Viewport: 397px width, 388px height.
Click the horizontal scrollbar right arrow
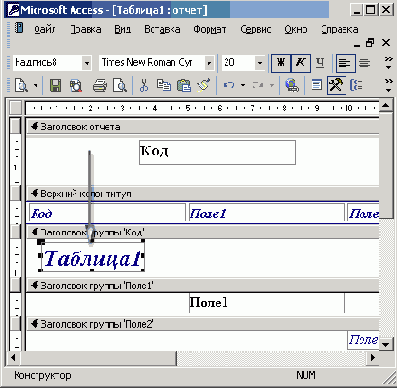373,358
